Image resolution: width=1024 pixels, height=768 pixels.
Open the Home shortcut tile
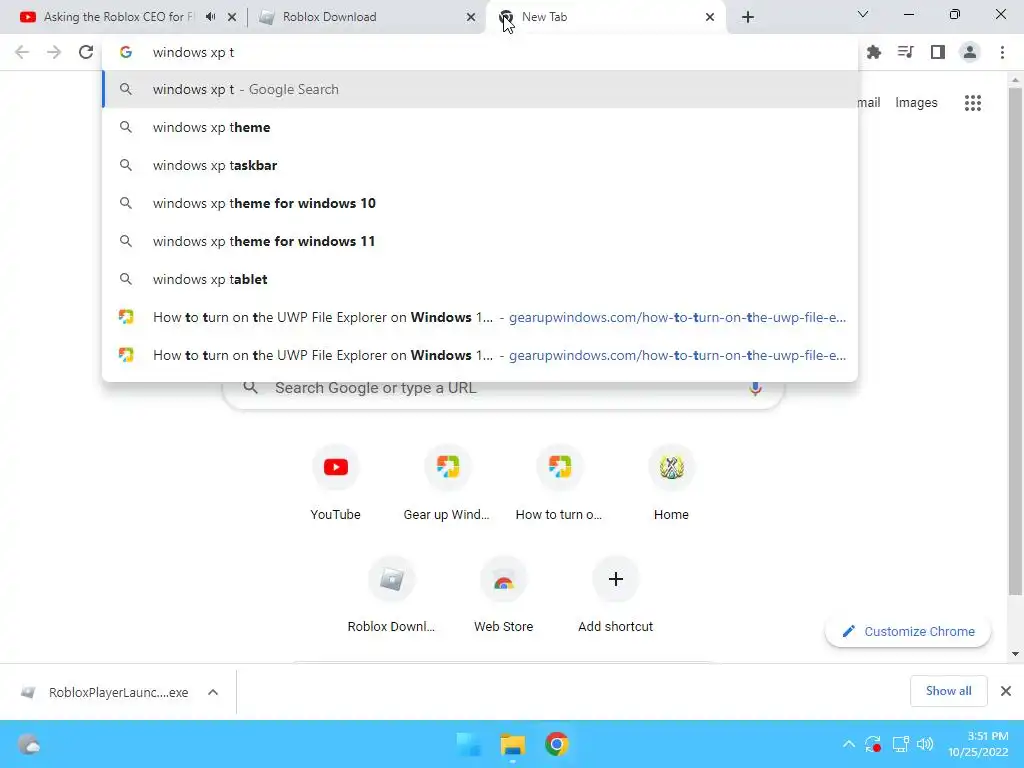pyautogui.click(x=671, y=482)
